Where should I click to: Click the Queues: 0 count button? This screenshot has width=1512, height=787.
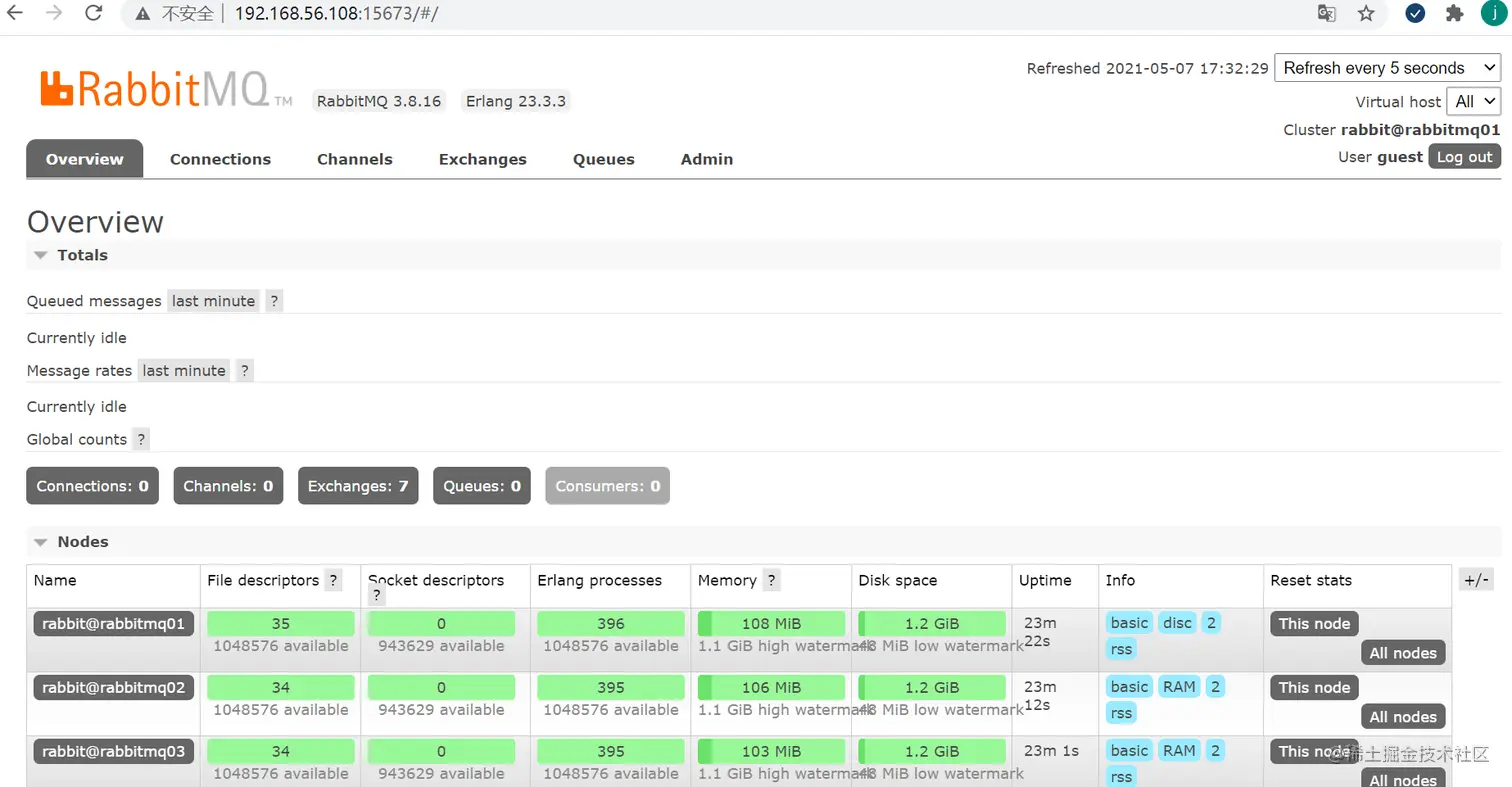482,486
